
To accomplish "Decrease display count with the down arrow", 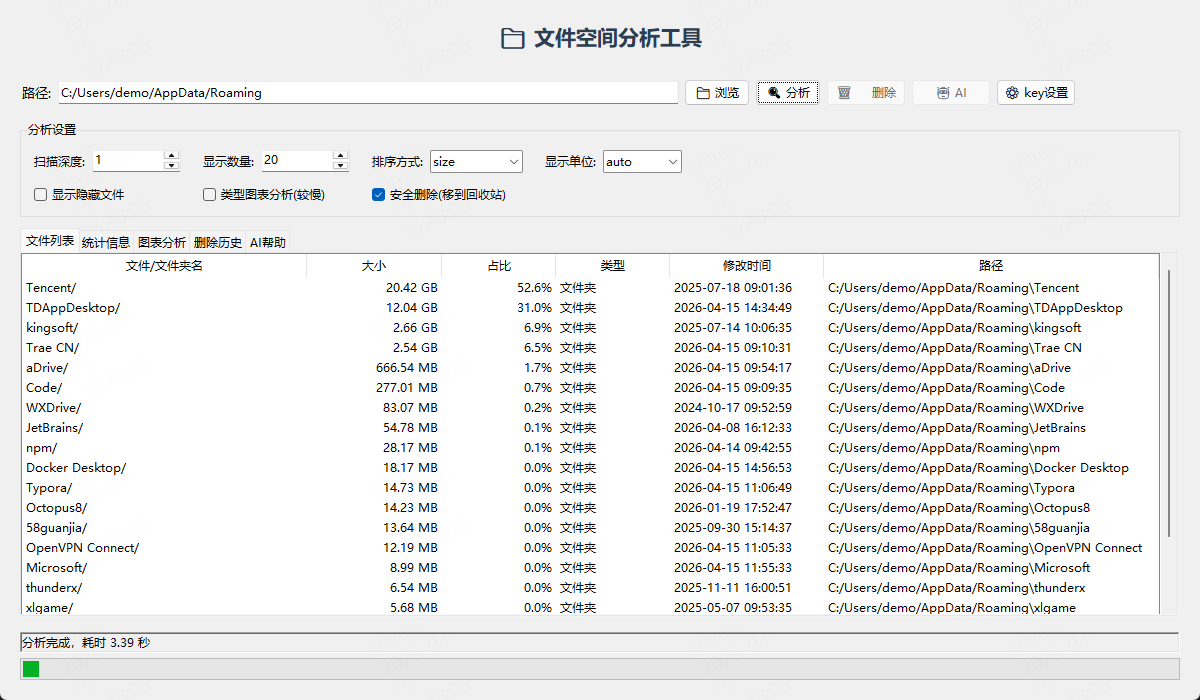I will [x=341, y=166].
